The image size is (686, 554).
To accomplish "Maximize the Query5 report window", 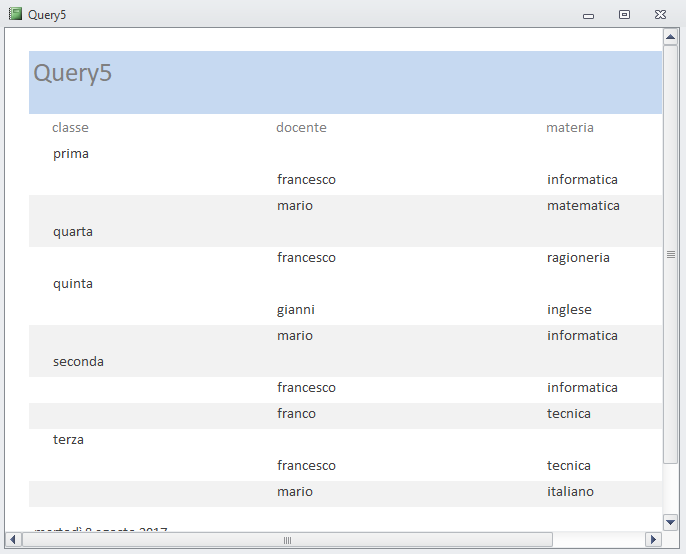I will (624, 15).
